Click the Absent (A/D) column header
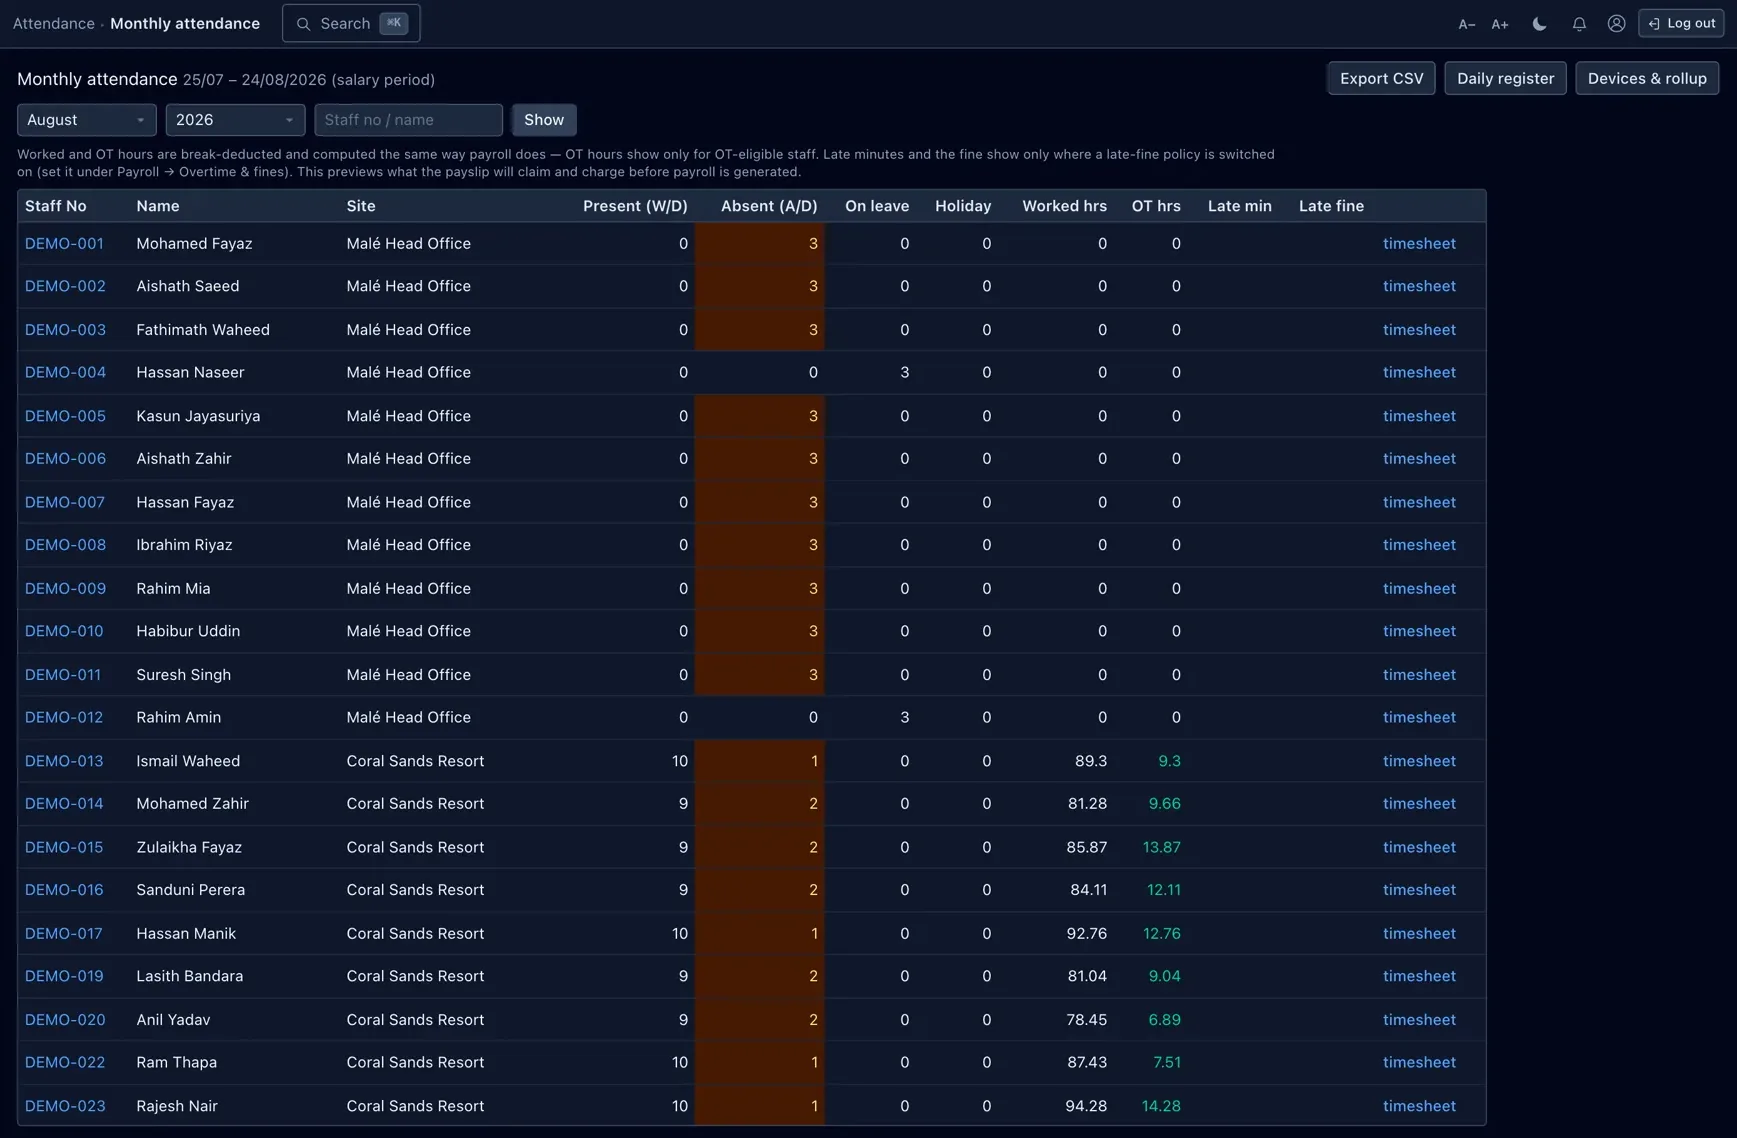The width and height of the screenshot is (1737, 1138). point(769,206)
